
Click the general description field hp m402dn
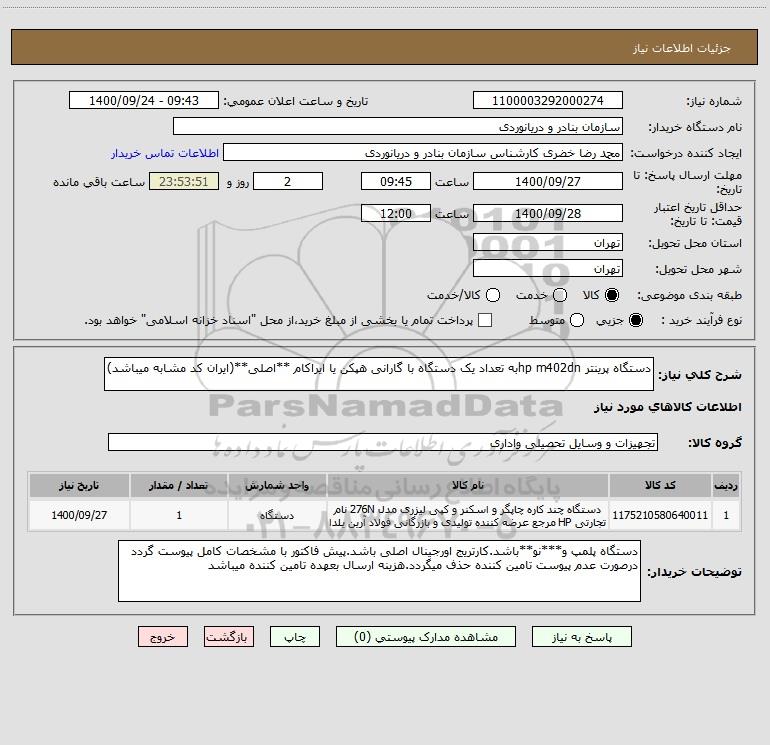pos(379,374)
